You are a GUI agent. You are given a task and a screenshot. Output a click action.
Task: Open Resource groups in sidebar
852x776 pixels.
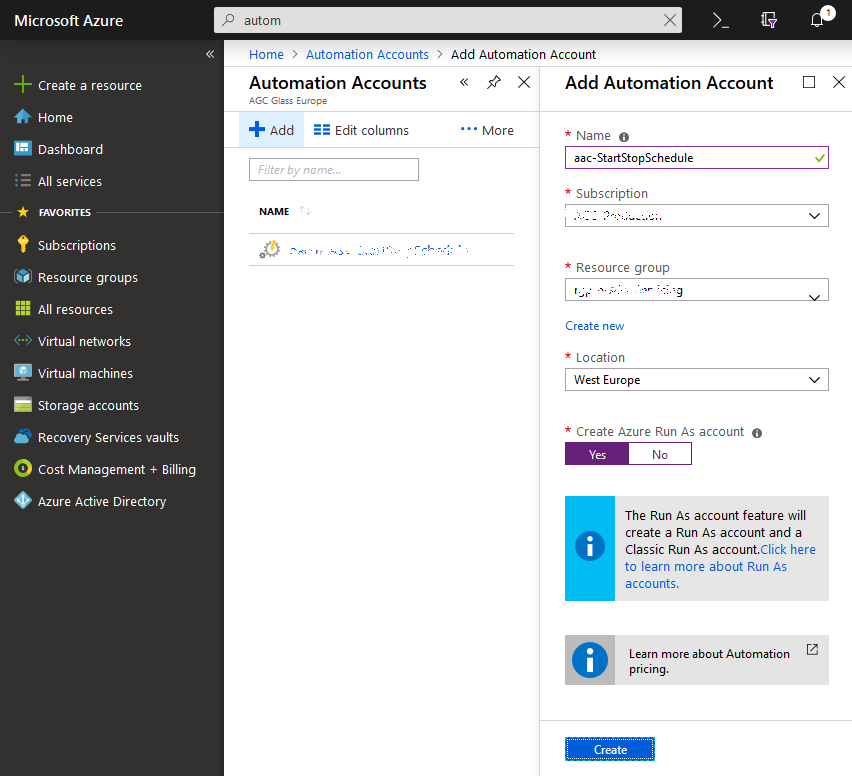click(87, 277)
